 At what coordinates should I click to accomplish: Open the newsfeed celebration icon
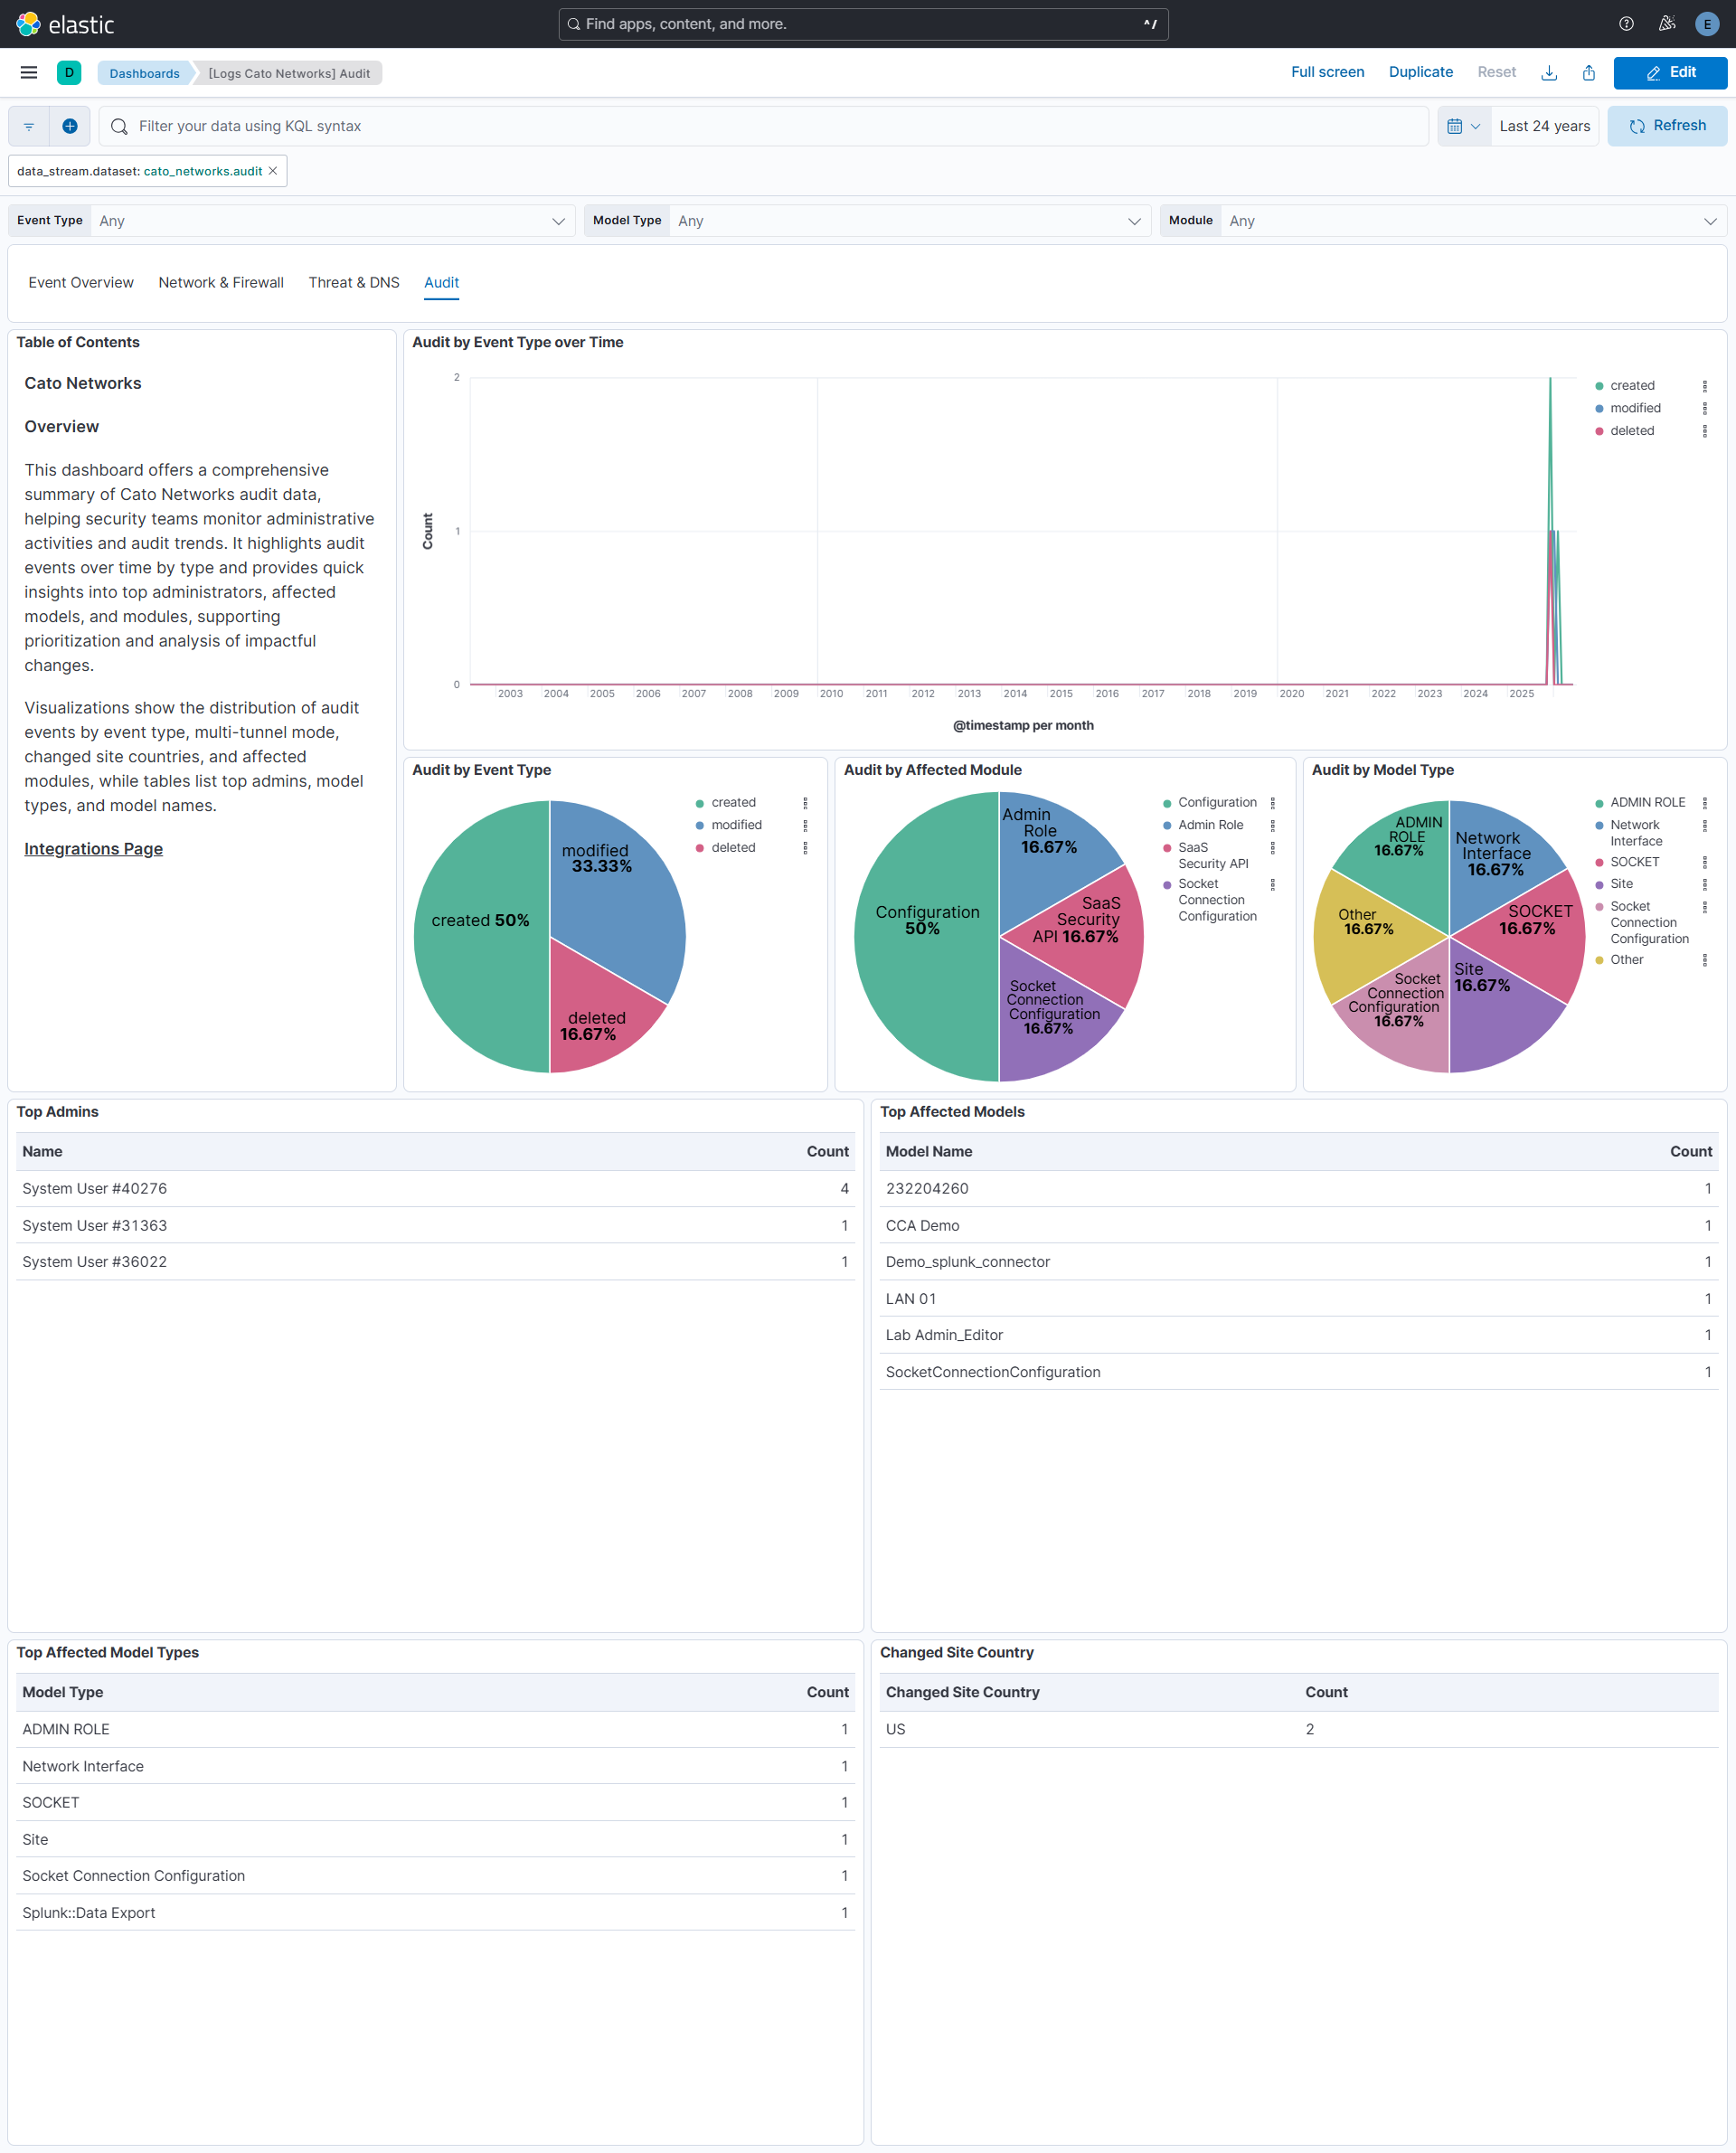[x=1666, y=24]
